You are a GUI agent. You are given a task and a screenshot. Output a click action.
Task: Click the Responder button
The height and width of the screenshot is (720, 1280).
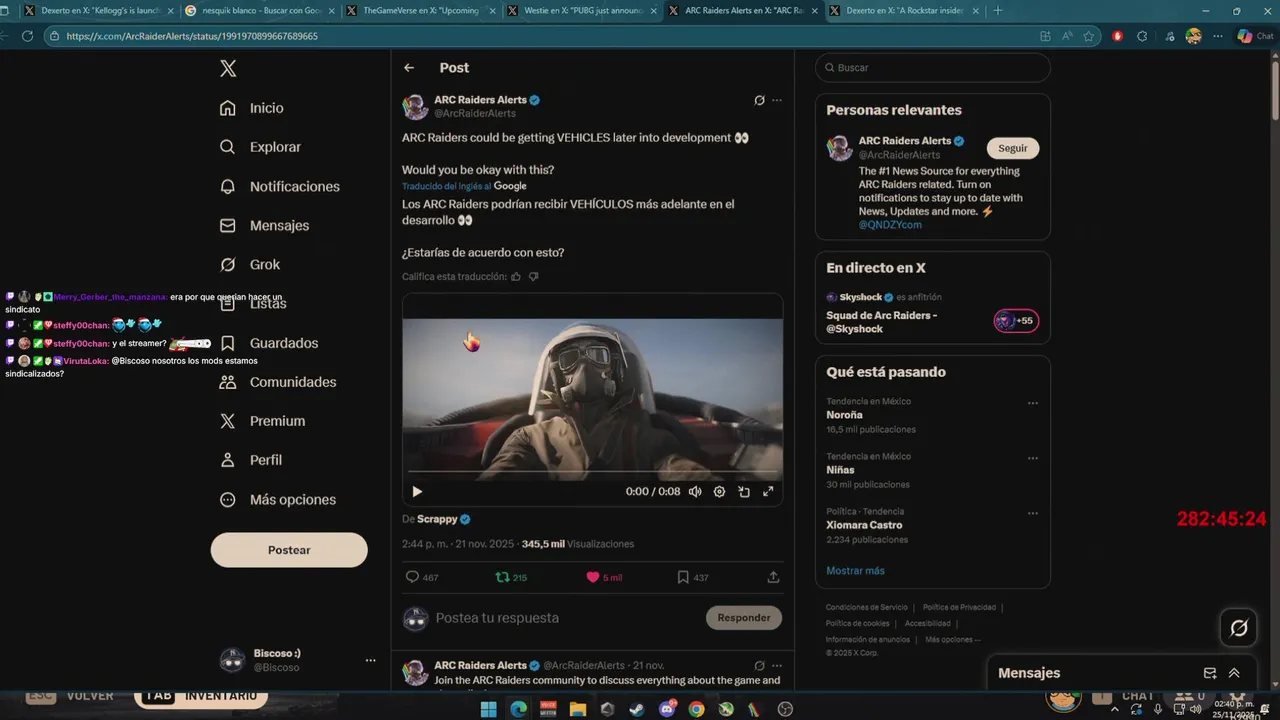click(x=744, y=618)
